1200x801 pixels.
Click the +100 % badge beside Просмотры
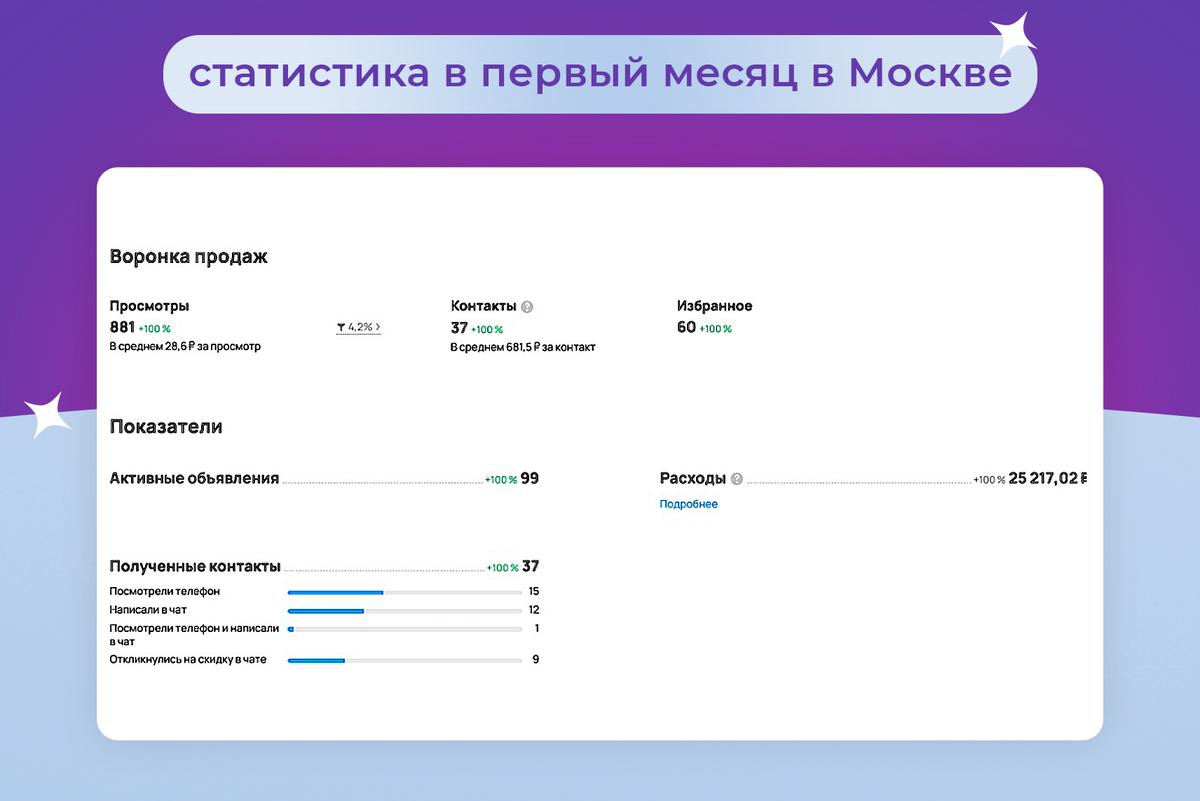pyautogui.click(x=155, y=329)
